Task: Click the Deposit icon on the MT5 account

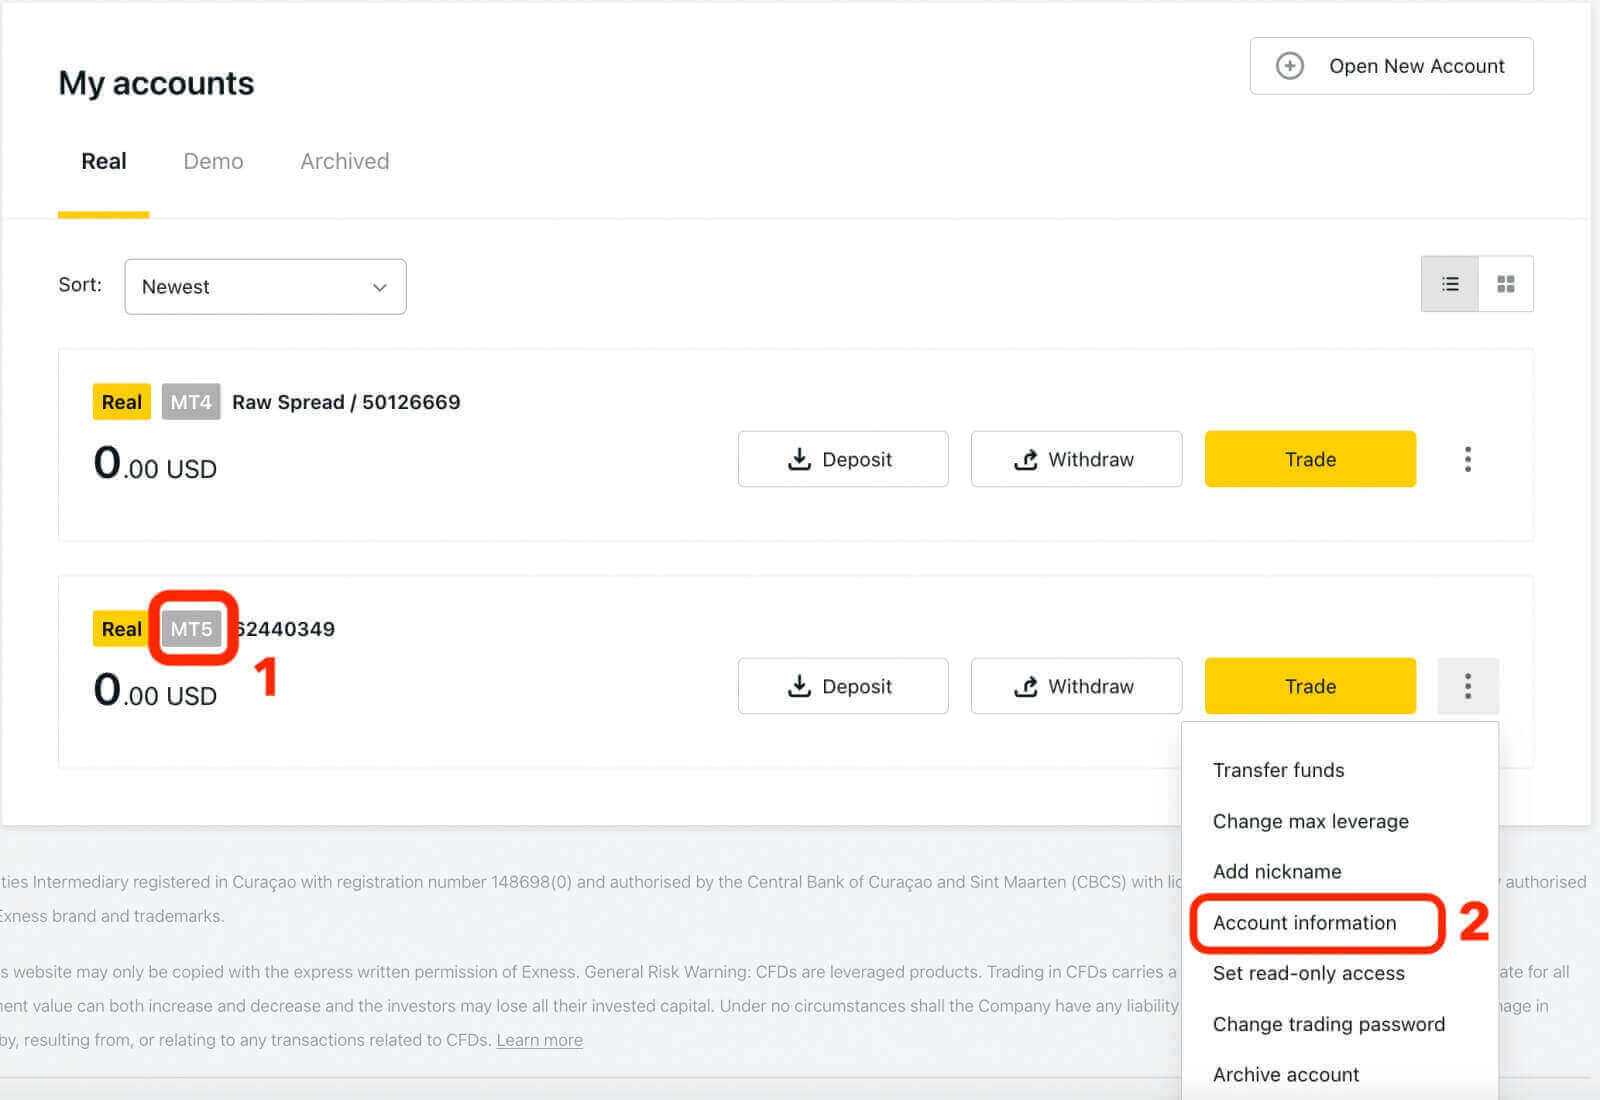Action: pyautogui.click(x=799, y=686)
